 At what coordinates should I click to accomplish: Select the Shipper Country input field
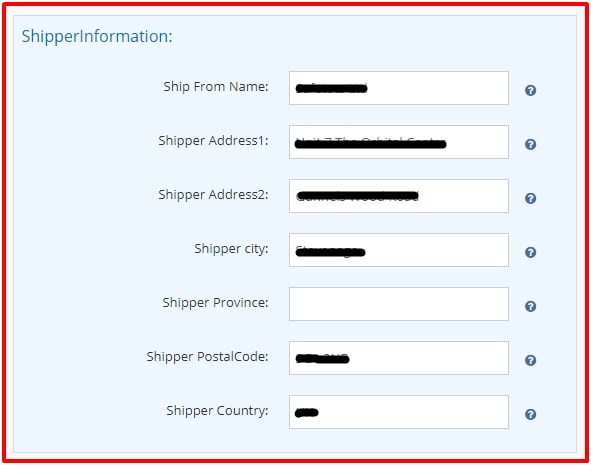point(399,412)
